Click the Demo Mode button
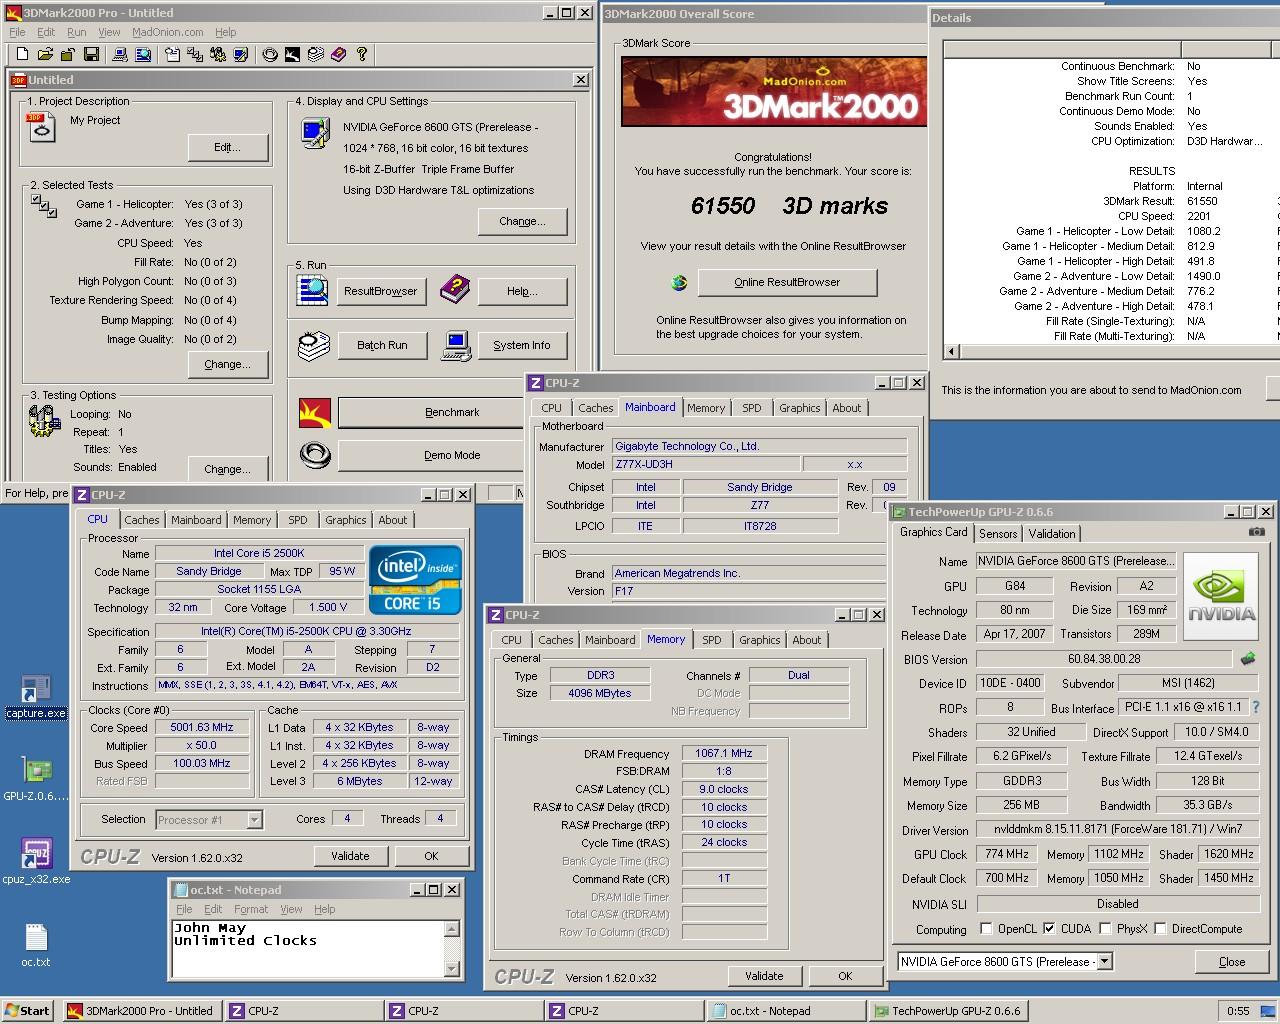The height and width of the screenshot is (1024, 1280). coord(452,455)
